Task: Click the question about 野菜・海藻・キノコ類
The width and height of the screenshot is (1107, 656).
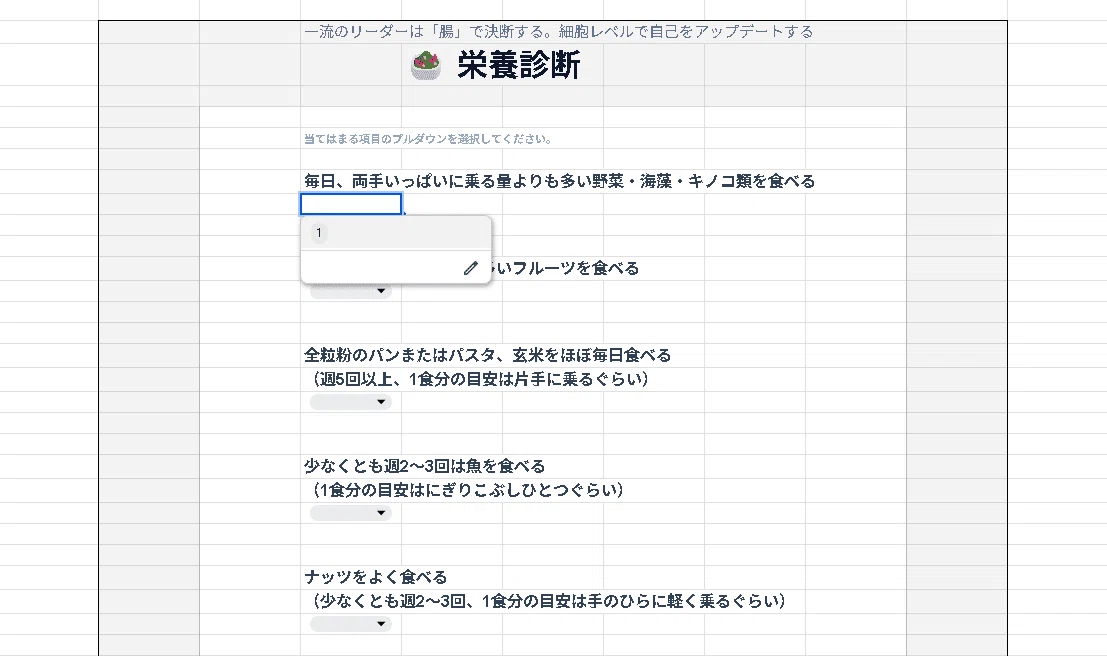Action: (x=559, y=181)
